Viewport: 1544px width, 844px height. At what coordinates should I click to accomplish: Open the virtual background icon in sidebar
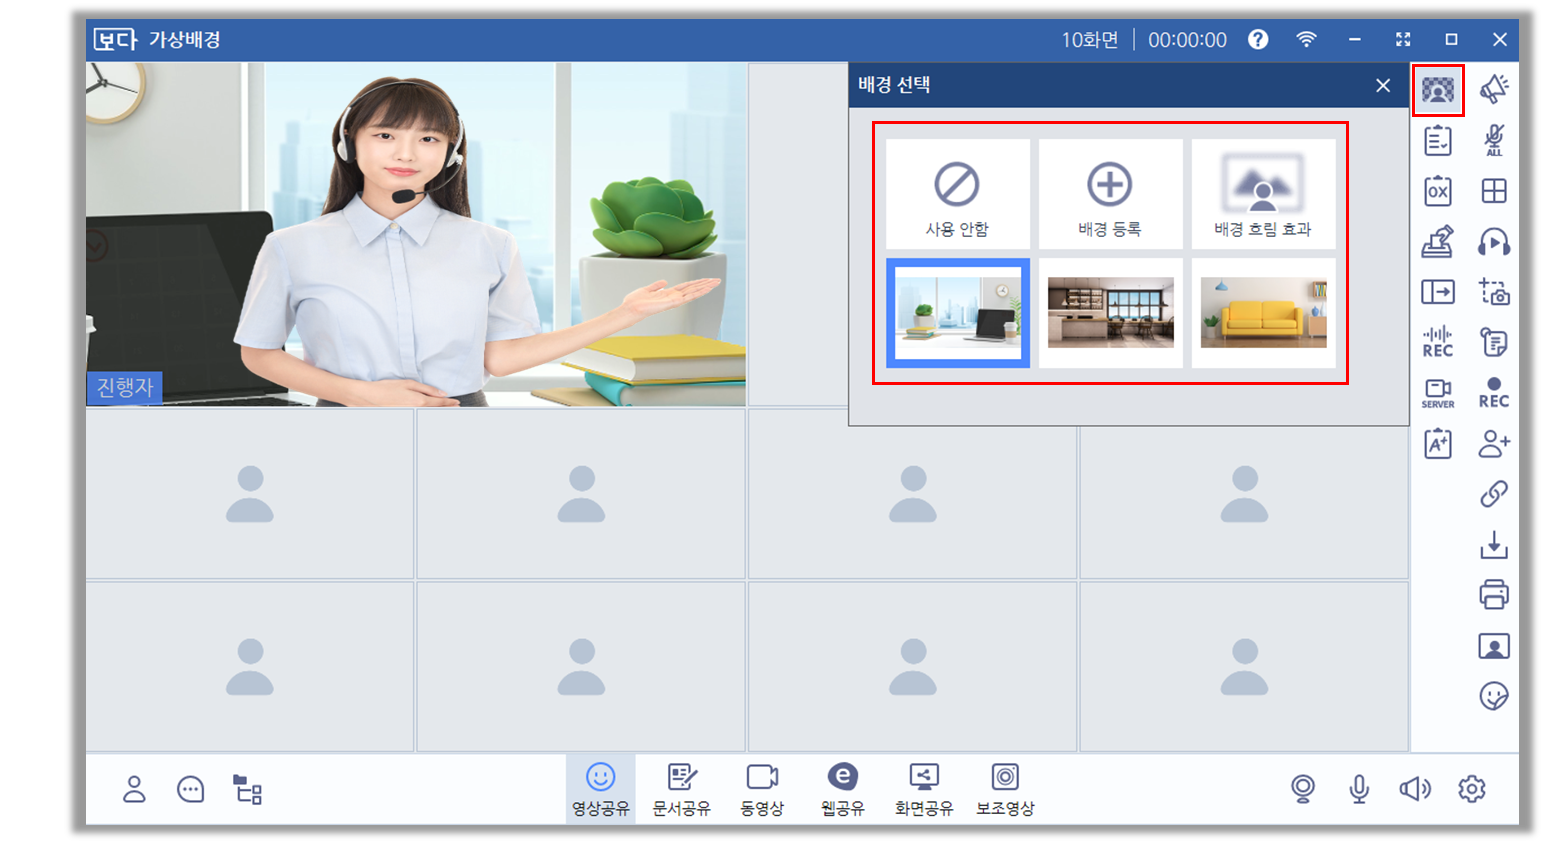coord(1438,91)
